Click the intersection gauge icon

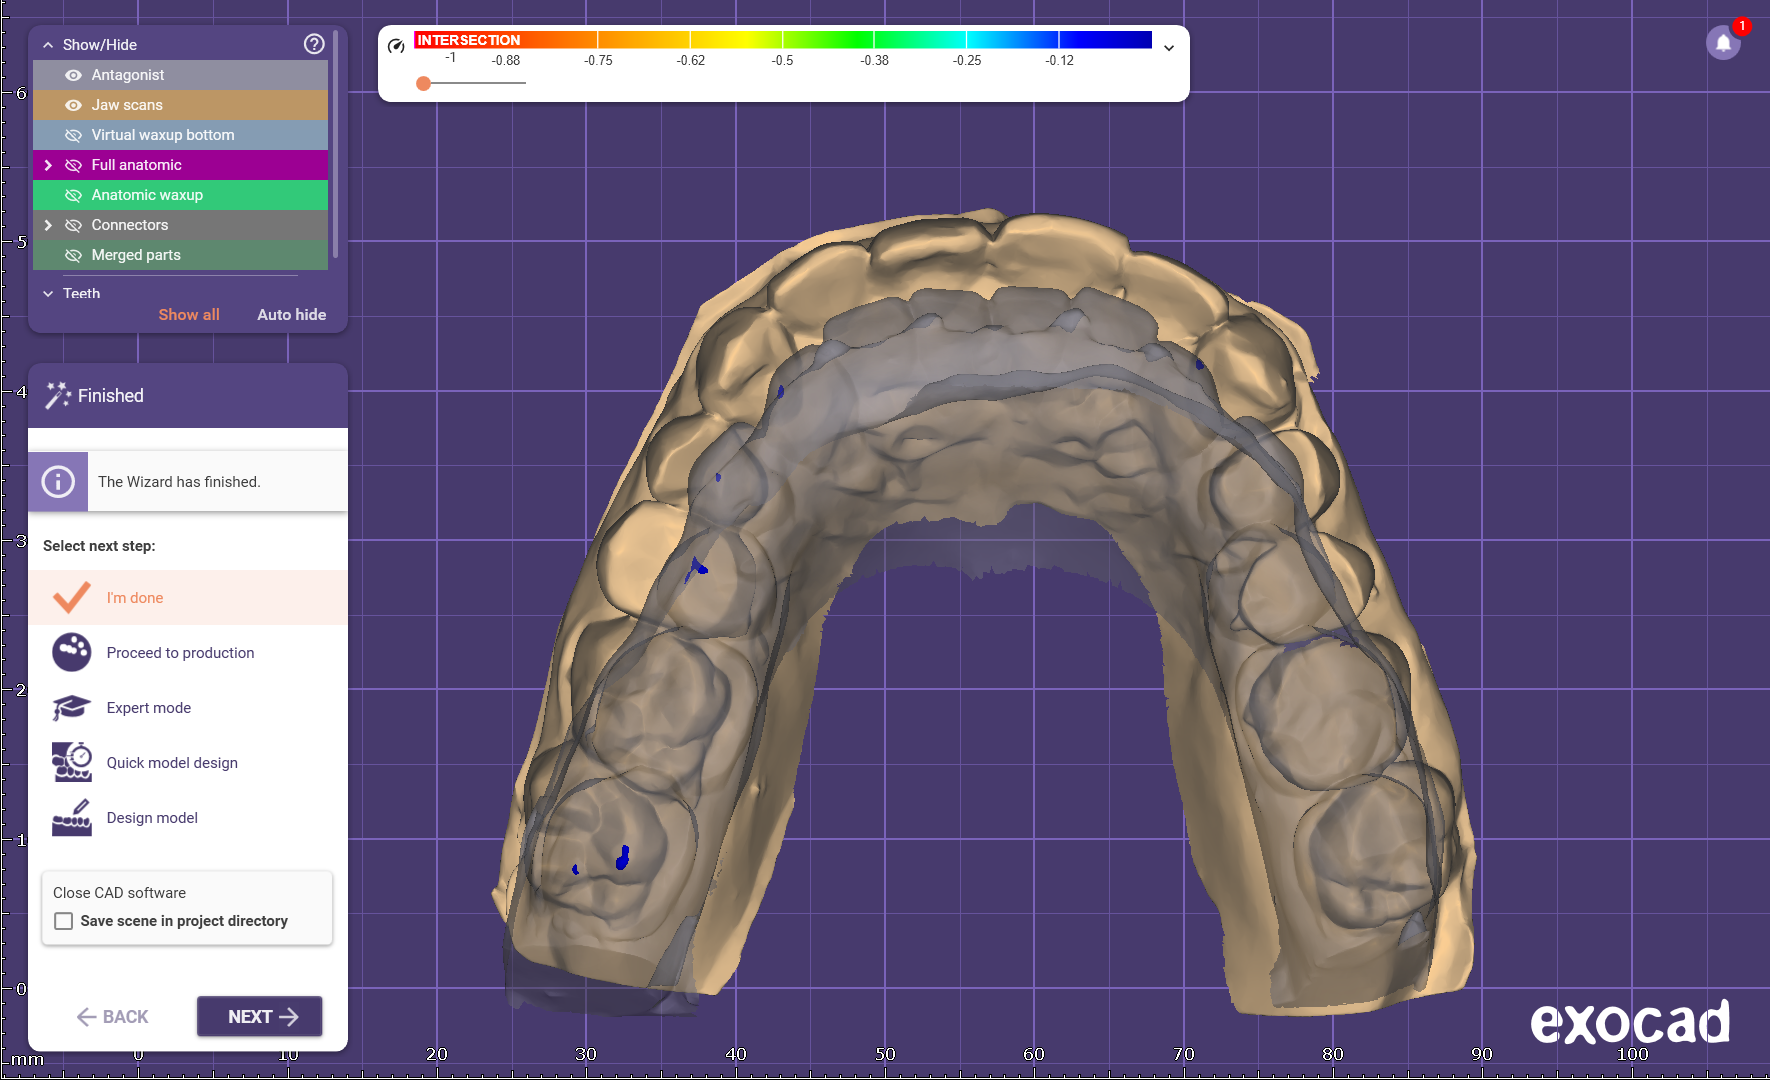(x=396, y=46)
